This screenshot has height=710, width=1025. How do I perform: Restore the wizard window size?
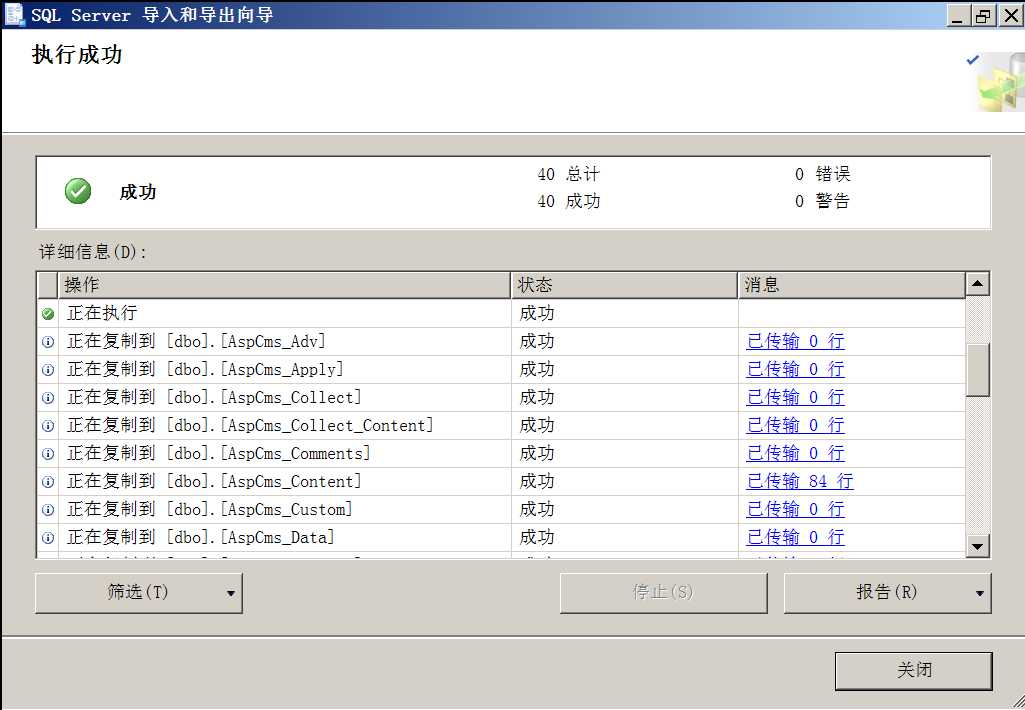(x=983, y=15)
